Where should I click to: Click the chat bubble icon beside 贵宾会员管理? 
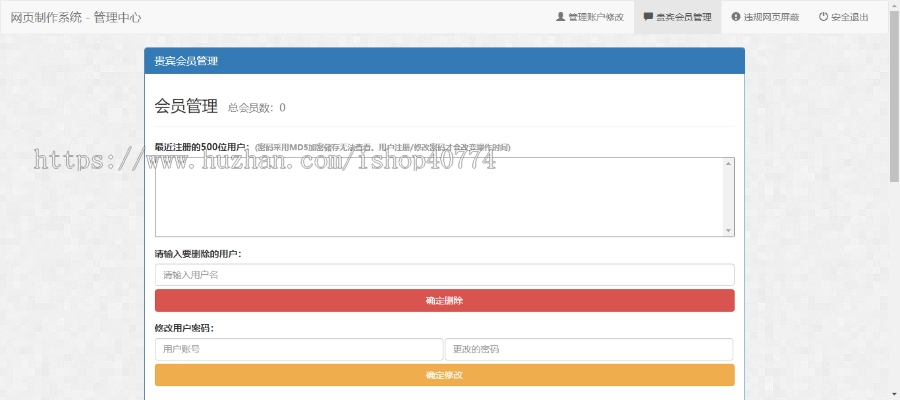(x=648, y=17)
